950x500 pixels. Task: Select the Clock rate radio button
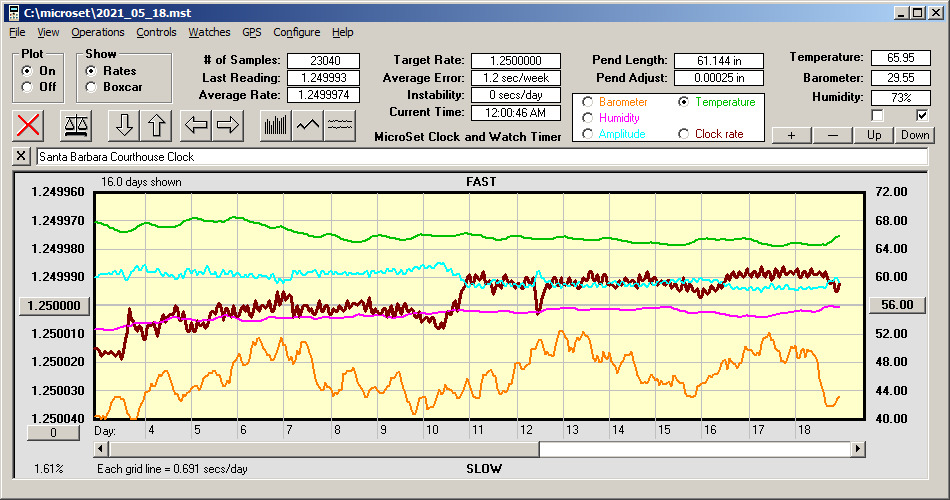(x=683, y=134)
